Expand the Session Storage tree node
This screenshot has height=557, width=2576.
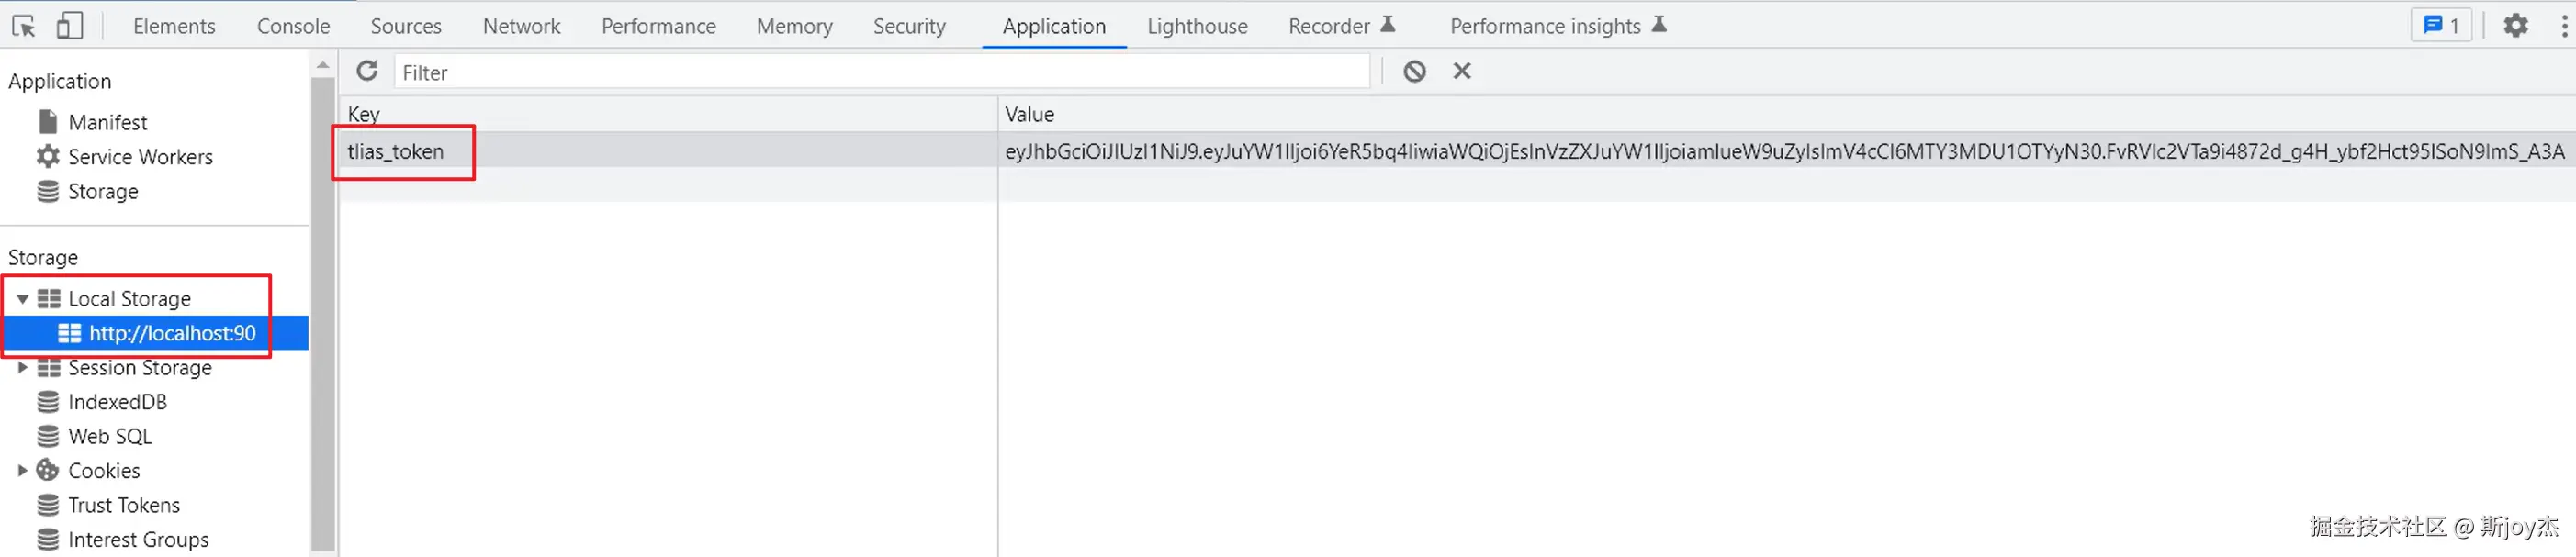click(x=22, y=368)
